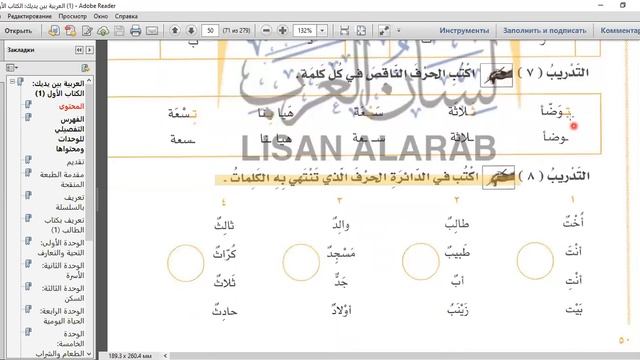640x360 pixels.
Task: Click the answer circle under column 2
Action: (420, 262)
